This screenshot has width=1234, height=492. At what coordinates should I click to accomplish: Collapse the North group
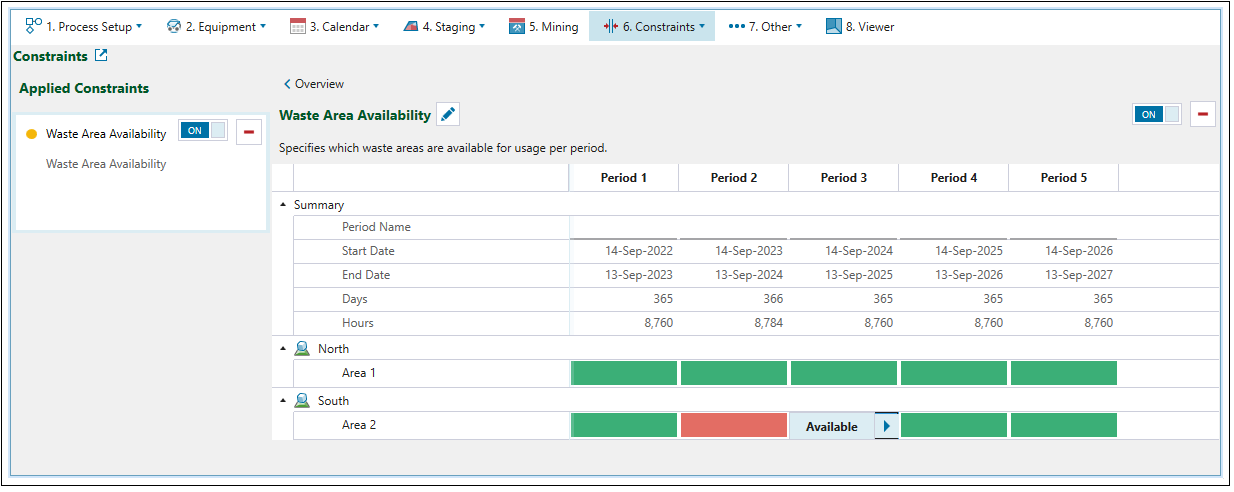pyautogui.click(x=283, y=349)
